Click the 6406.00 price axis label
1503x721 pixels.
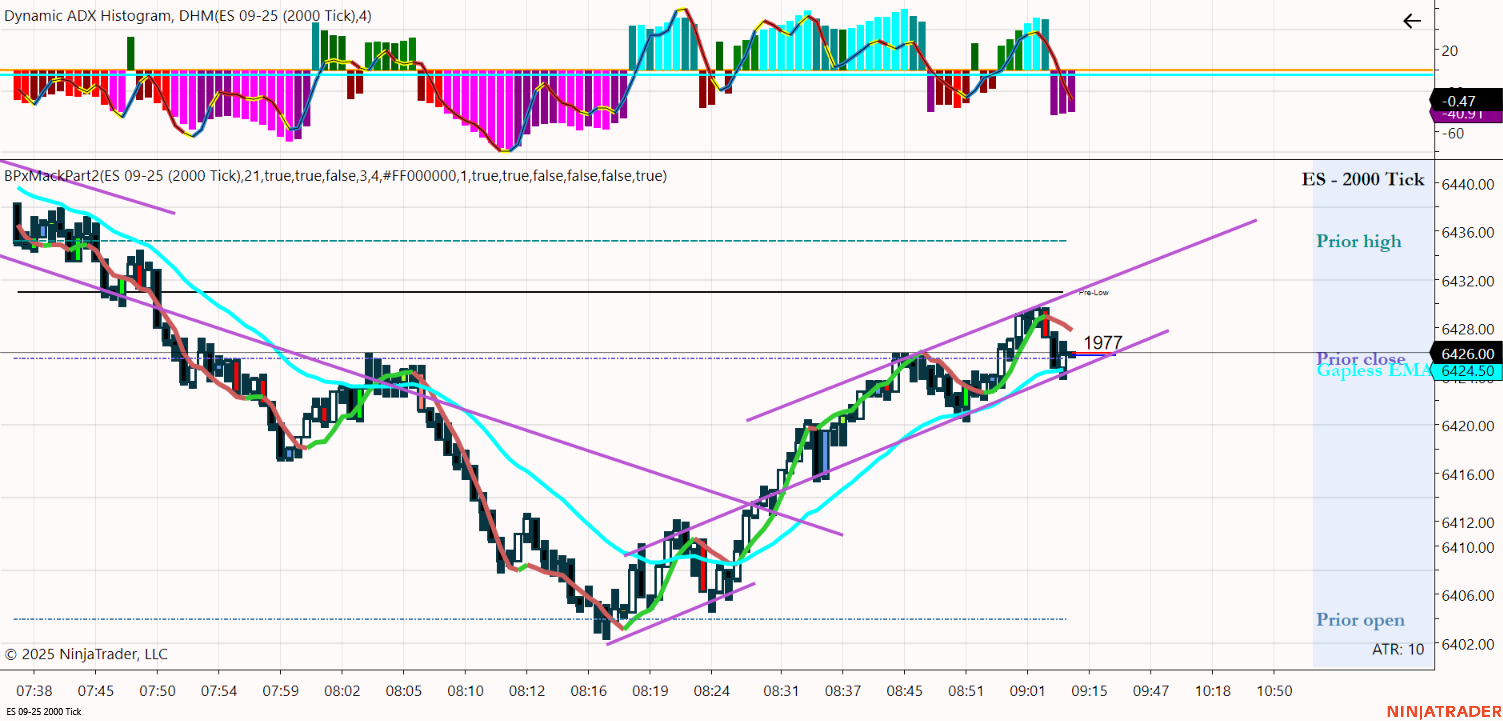(x=1468, y=595)
